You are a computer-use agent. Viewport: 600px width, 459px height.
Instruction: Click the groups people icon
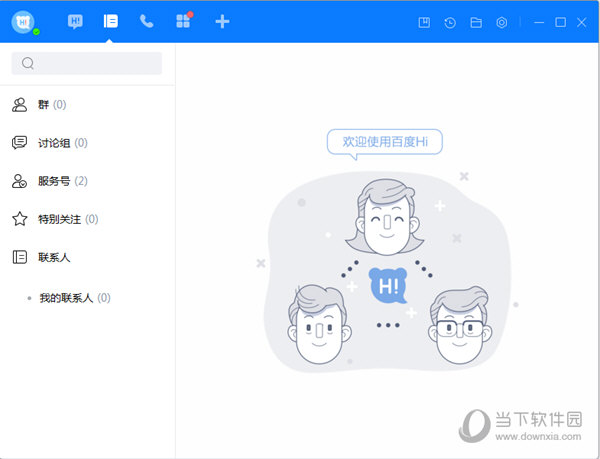(20, 104)
